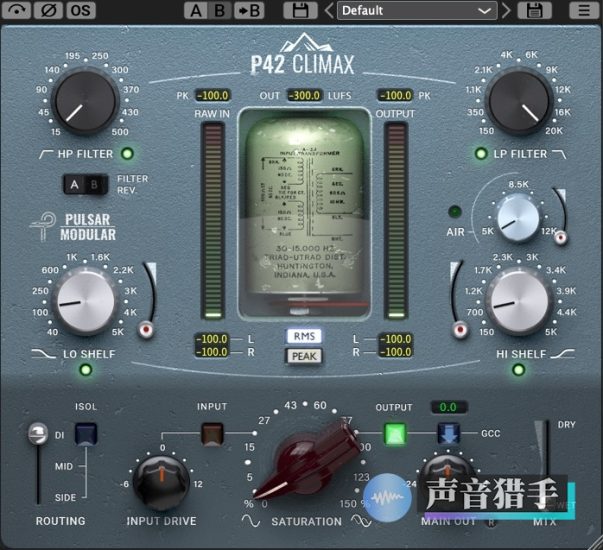The width and height of the screenshot is (603, 550).
Task: Click the LO SHELF frequency knob
Action: pos(85,301)
